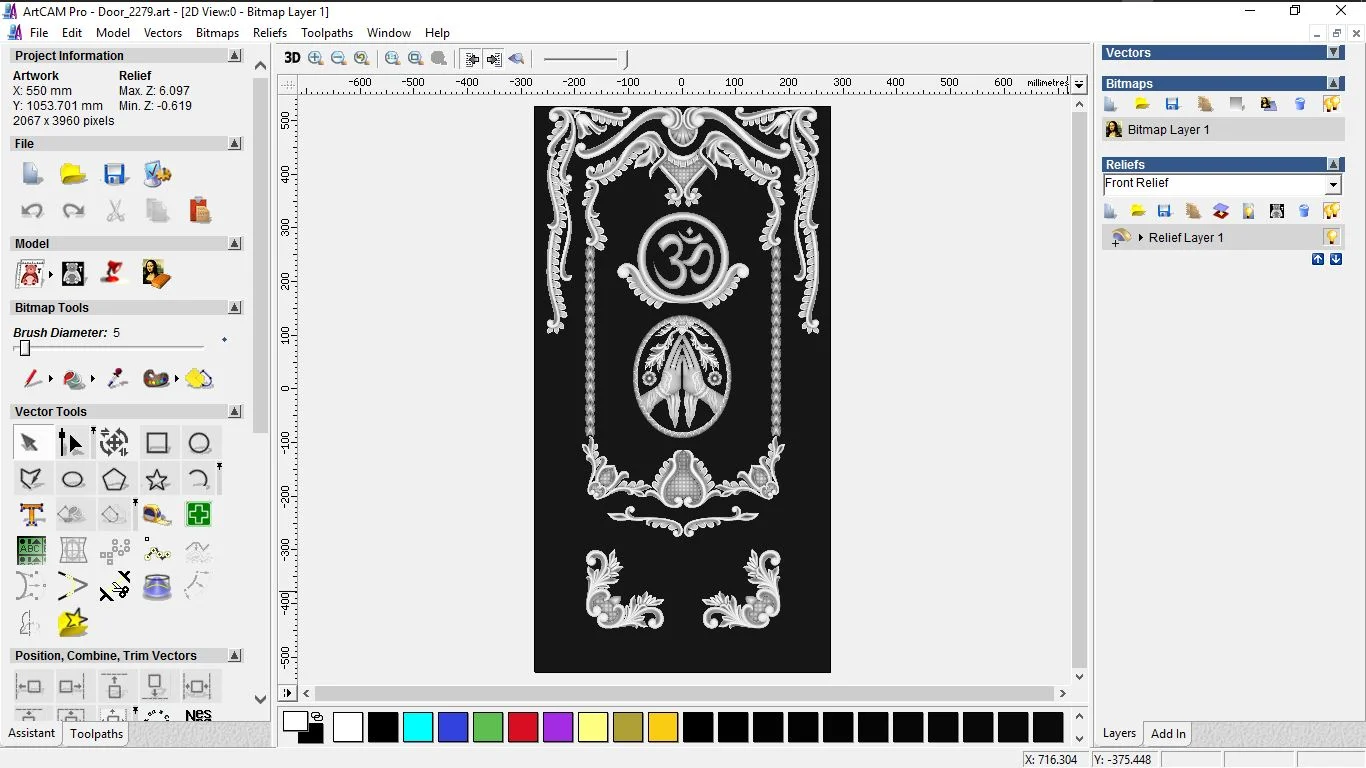Toggle visibility bulb for Relief Layer 1
Viewport: 1366px width, 768px height.
[1331, 238]
